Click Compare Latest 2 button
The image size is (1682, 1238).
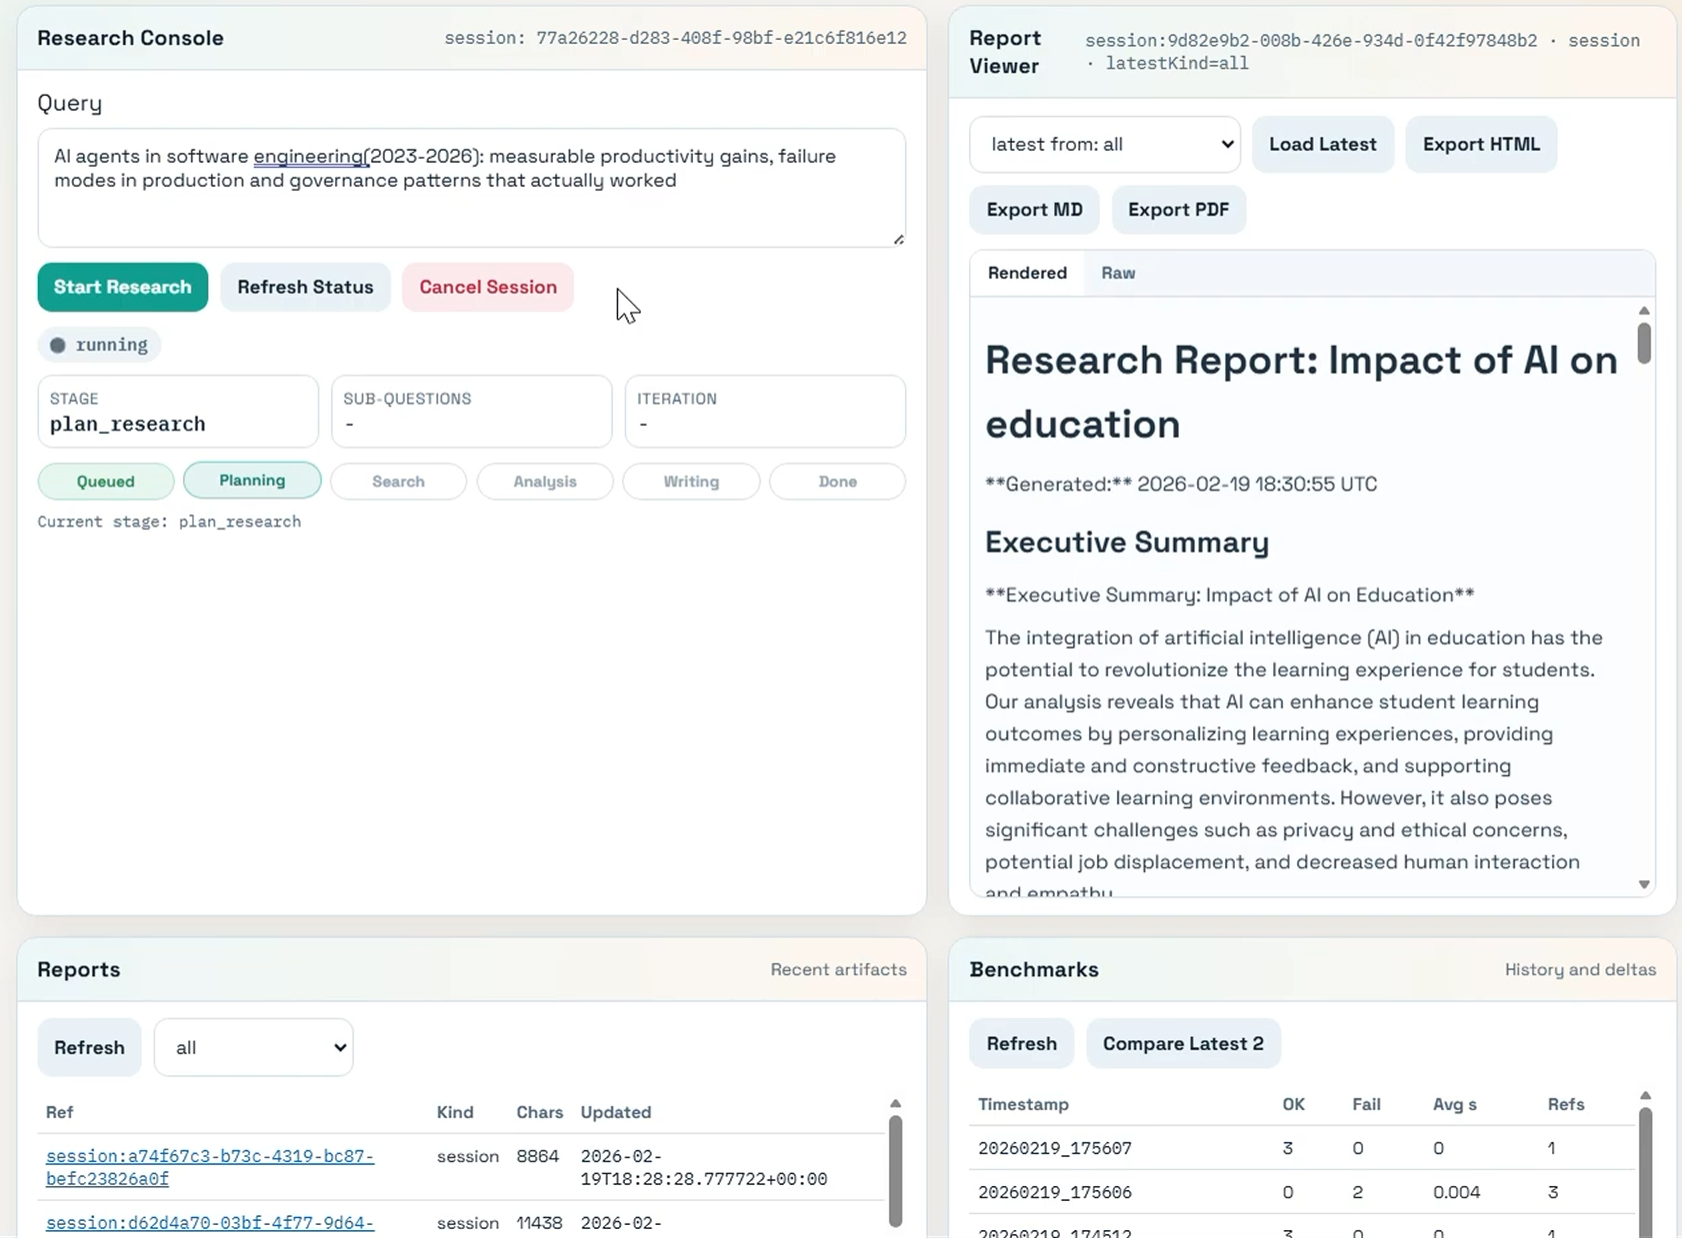[x=1183, y=1043]
